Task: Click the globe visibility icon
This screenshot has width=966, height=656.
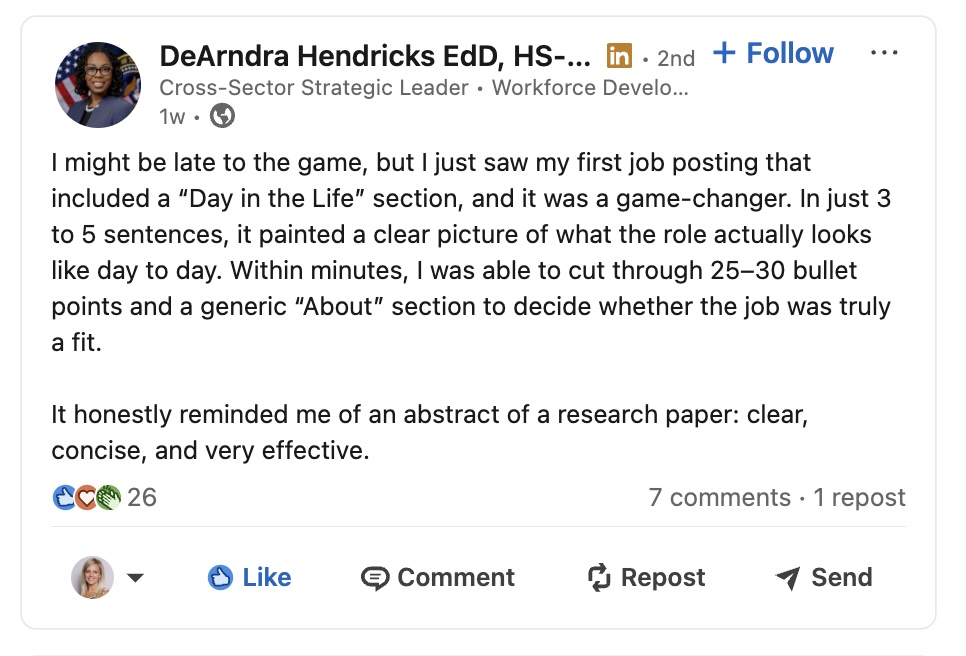Action: pos(223,117)
